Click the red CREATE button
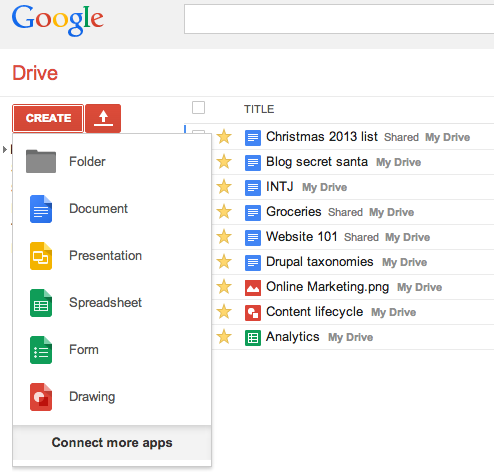Image resolution: width=494 pixels, height=473 pixels. [48, 118]
